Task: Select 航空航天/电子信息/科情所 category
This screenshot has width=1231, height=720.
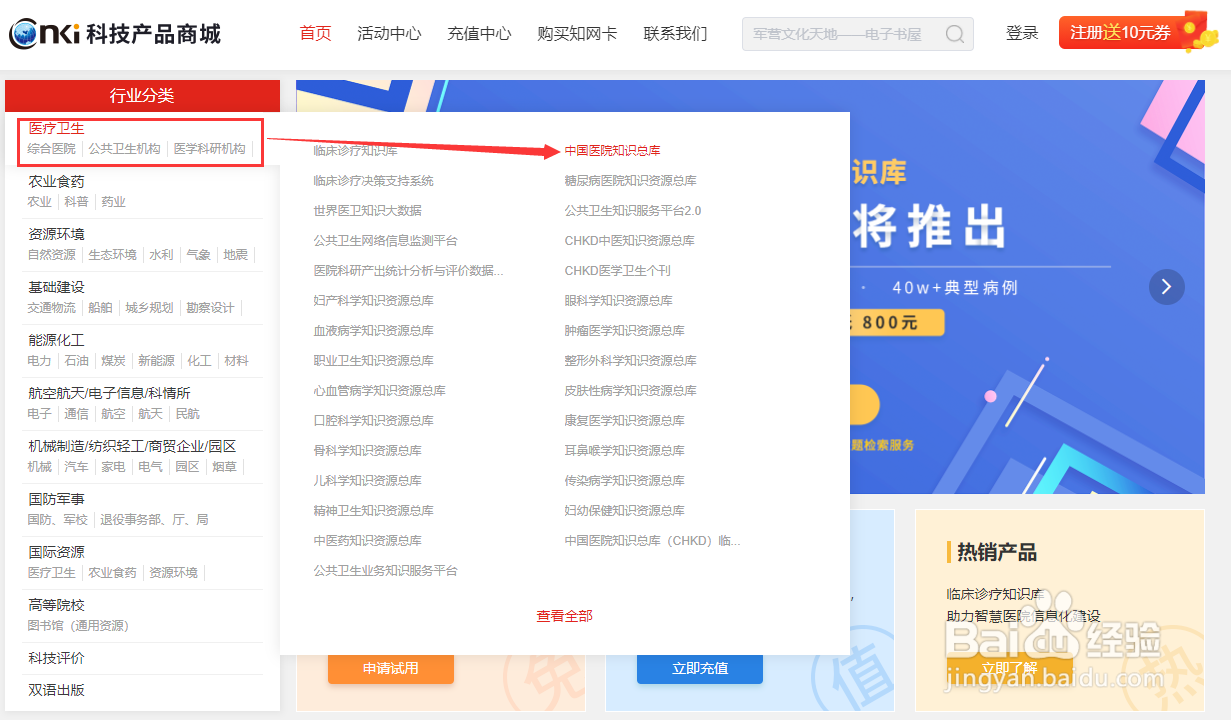Action: 109,393
